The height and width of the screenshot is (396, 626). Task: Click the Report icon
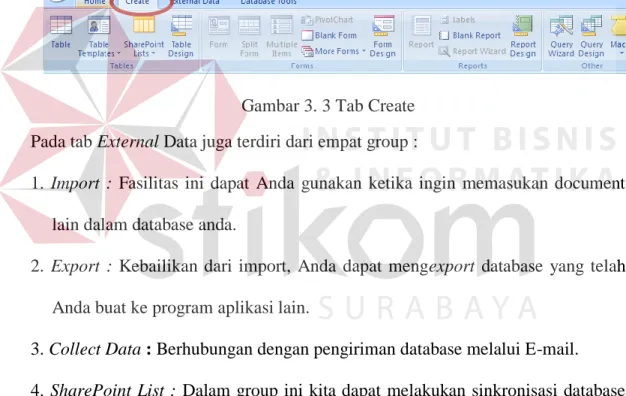pos(421,32)
